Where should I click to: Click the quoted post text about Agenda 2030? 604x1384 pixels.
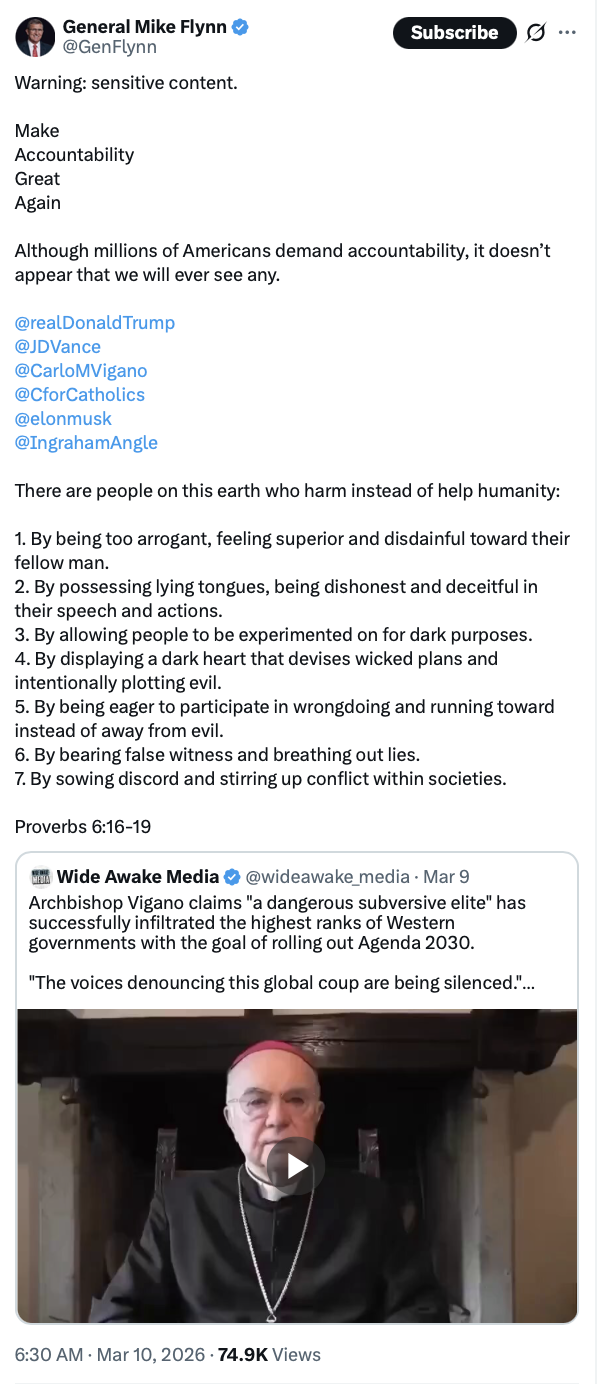click(275, 922)
